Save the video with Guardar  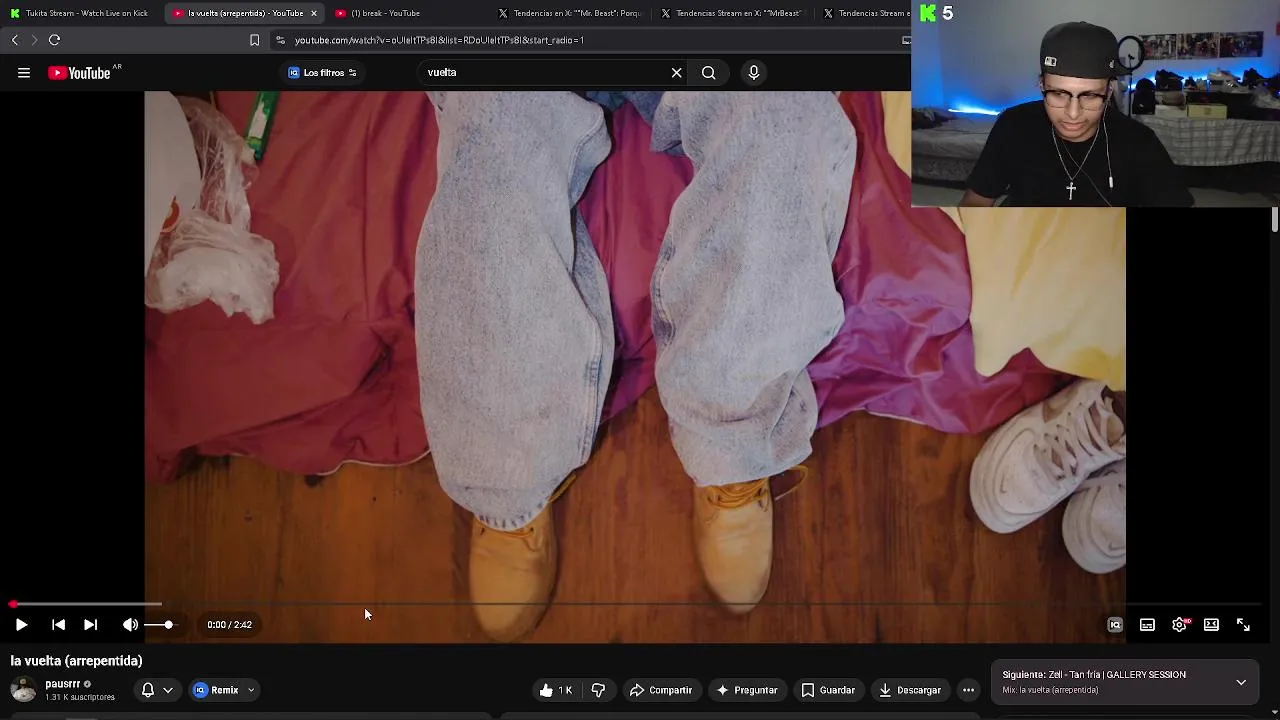pos(827,690)
